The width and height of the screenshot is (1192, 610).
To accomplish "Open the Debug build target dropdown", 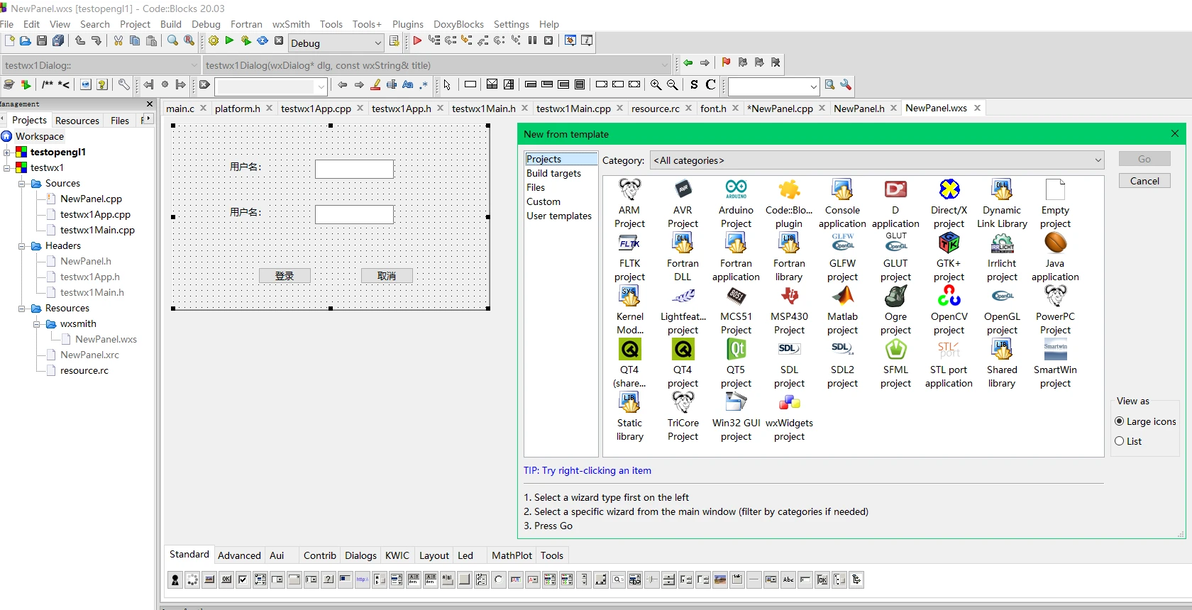I will [336, 43].
